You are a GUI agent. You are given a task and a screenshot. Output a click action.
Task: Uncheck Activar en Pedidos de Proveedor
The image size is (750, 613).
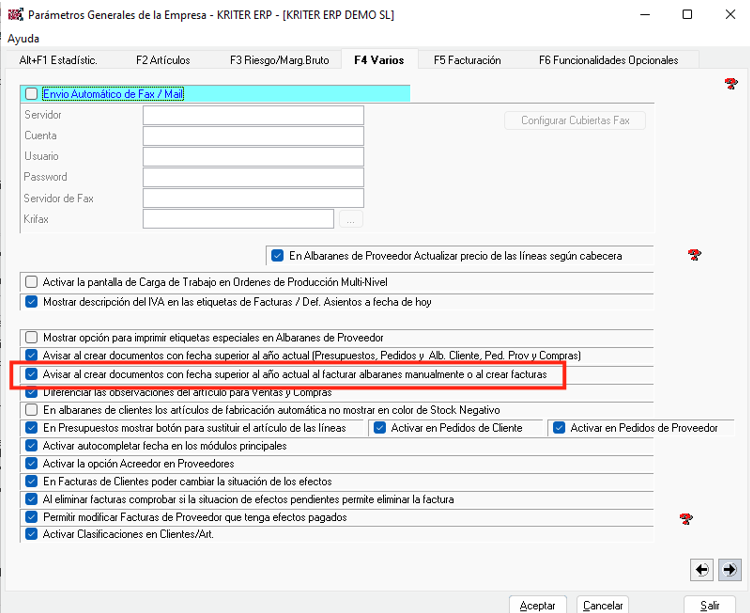559,427
